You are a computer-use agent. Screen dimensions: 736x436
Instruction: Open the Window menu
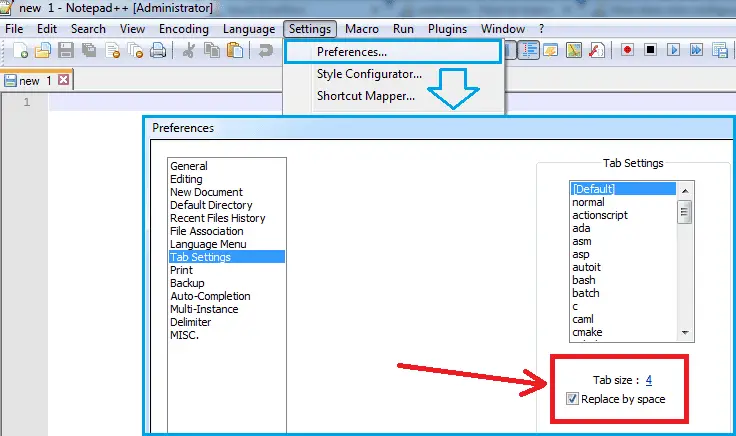click(503, 29)
